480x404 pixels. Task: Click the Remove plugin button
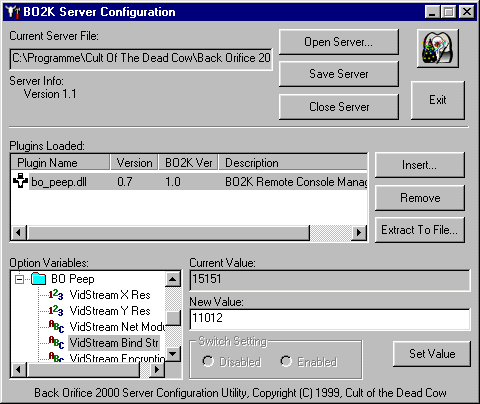click(x=420, y=198)
